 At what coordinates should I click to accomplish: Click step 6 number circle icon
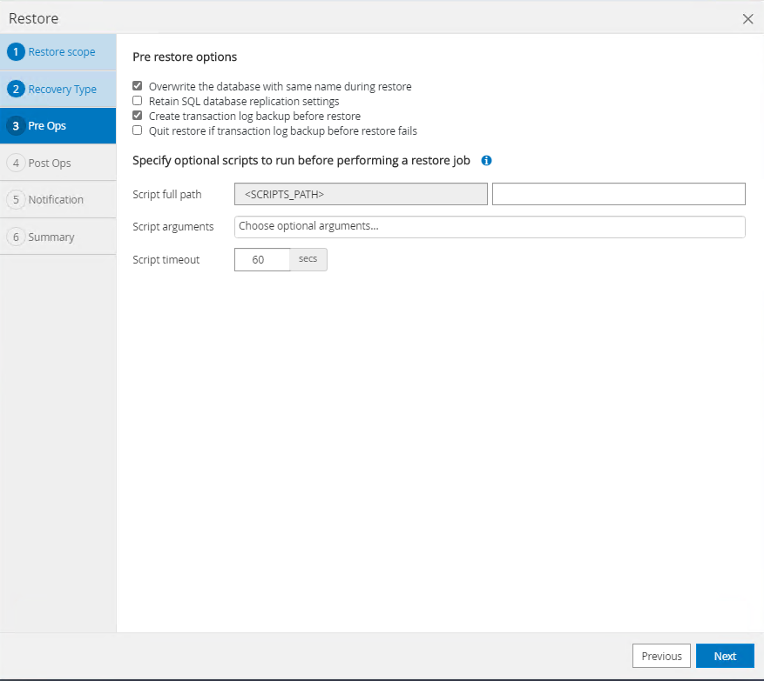pyautogui.click(x=16, y=237)
